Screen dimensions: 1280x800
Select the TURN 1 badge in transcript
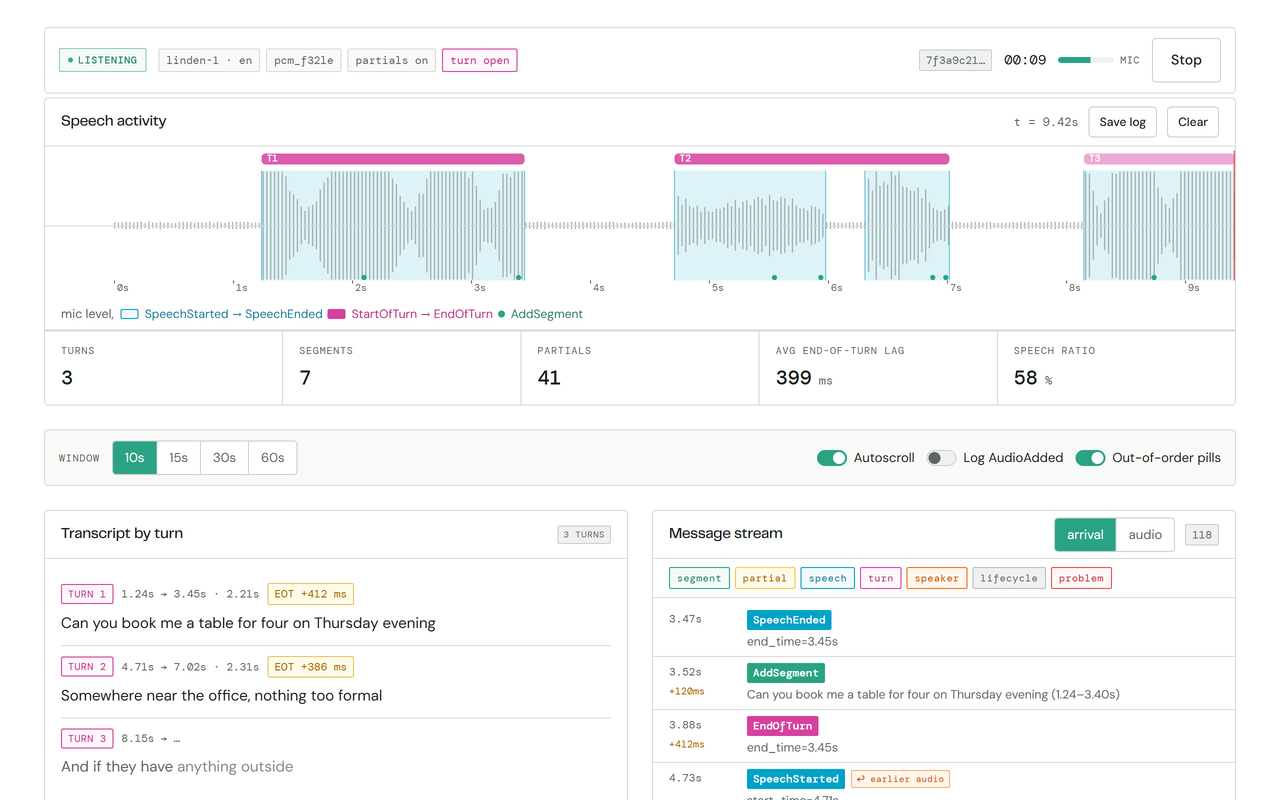[87, 594]
